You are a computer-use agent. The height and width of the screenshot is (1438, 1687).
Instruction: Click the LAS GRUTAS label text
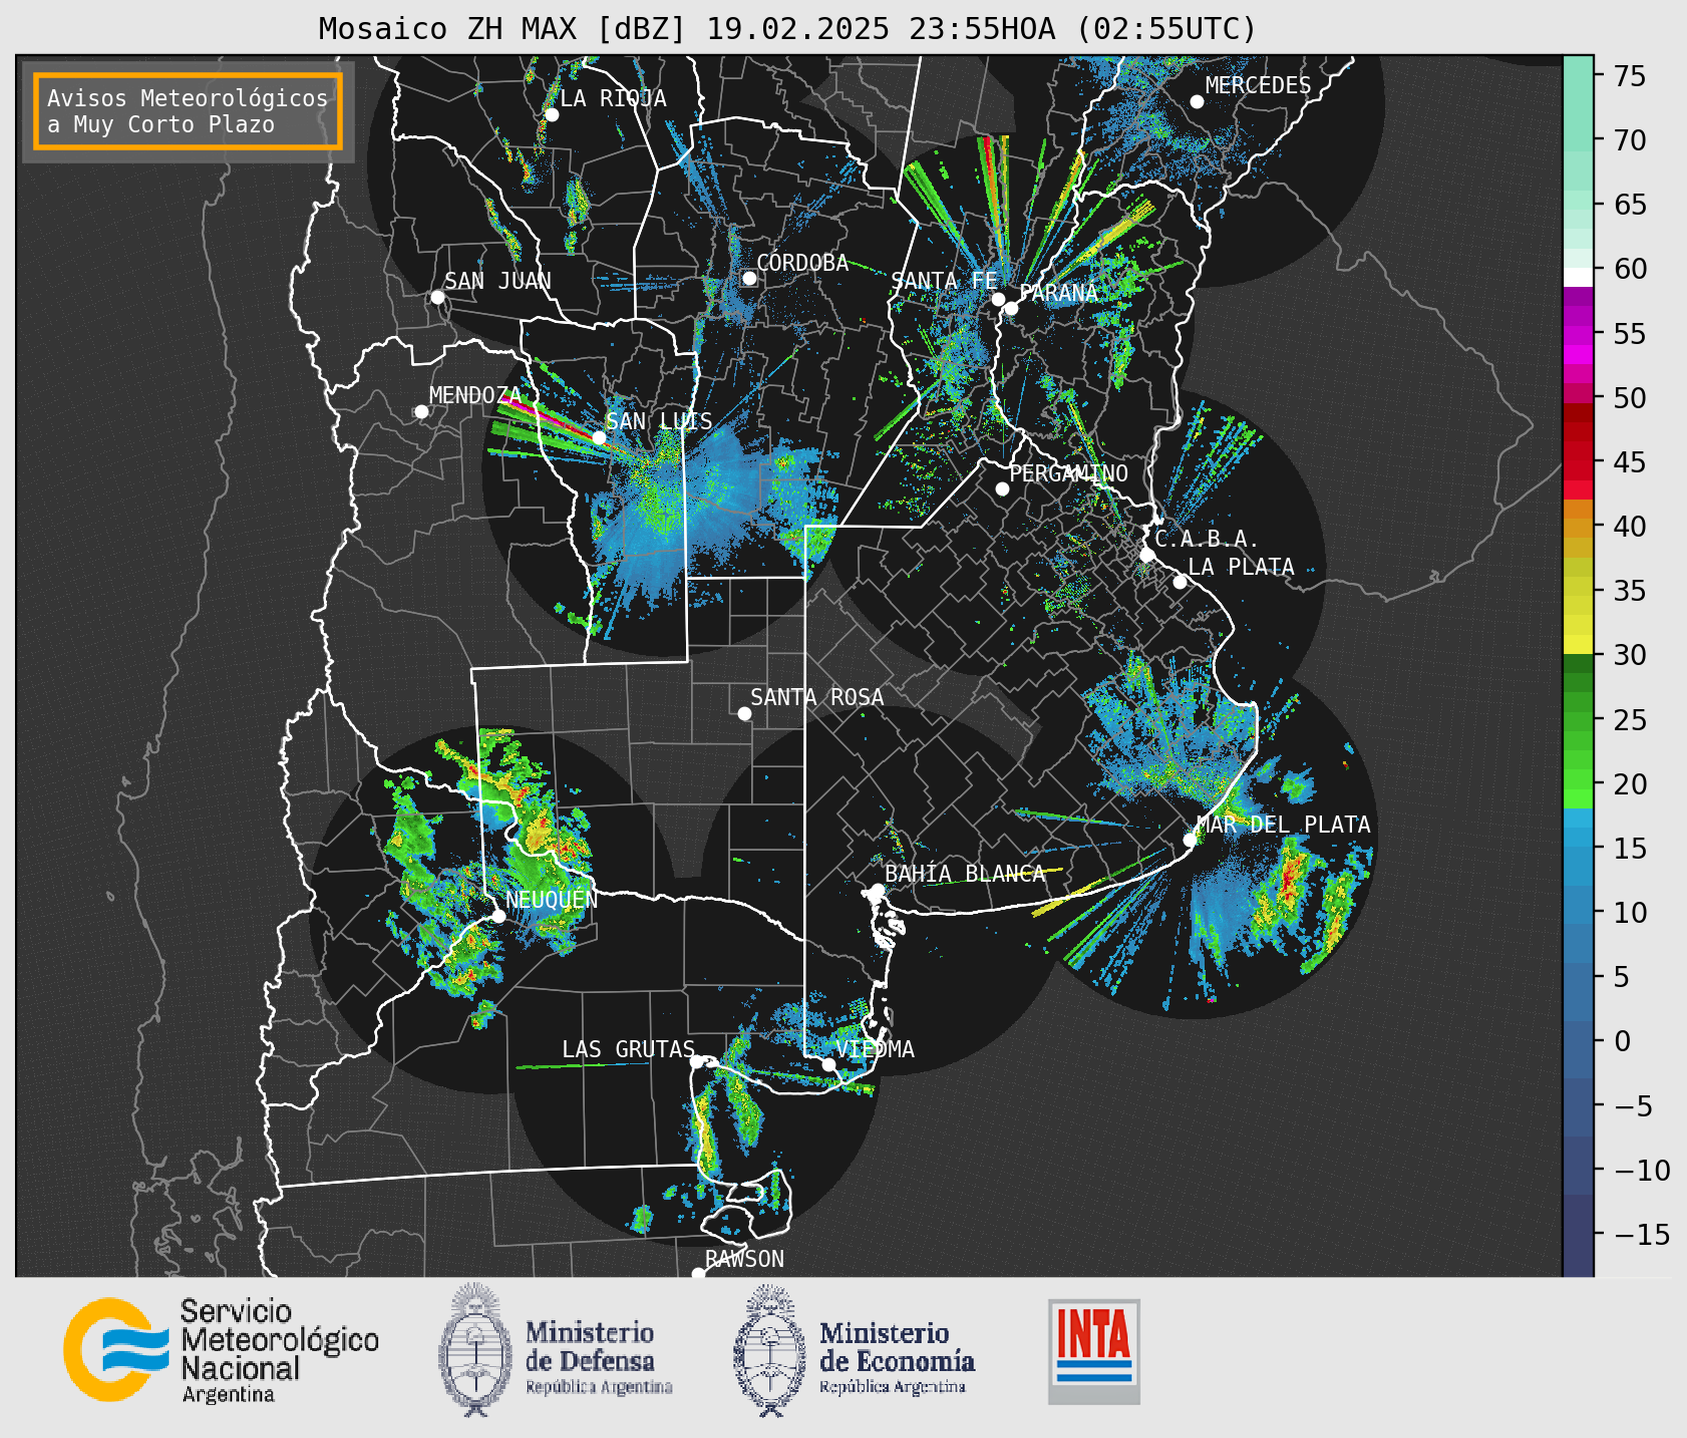[x=628, y=1049]
